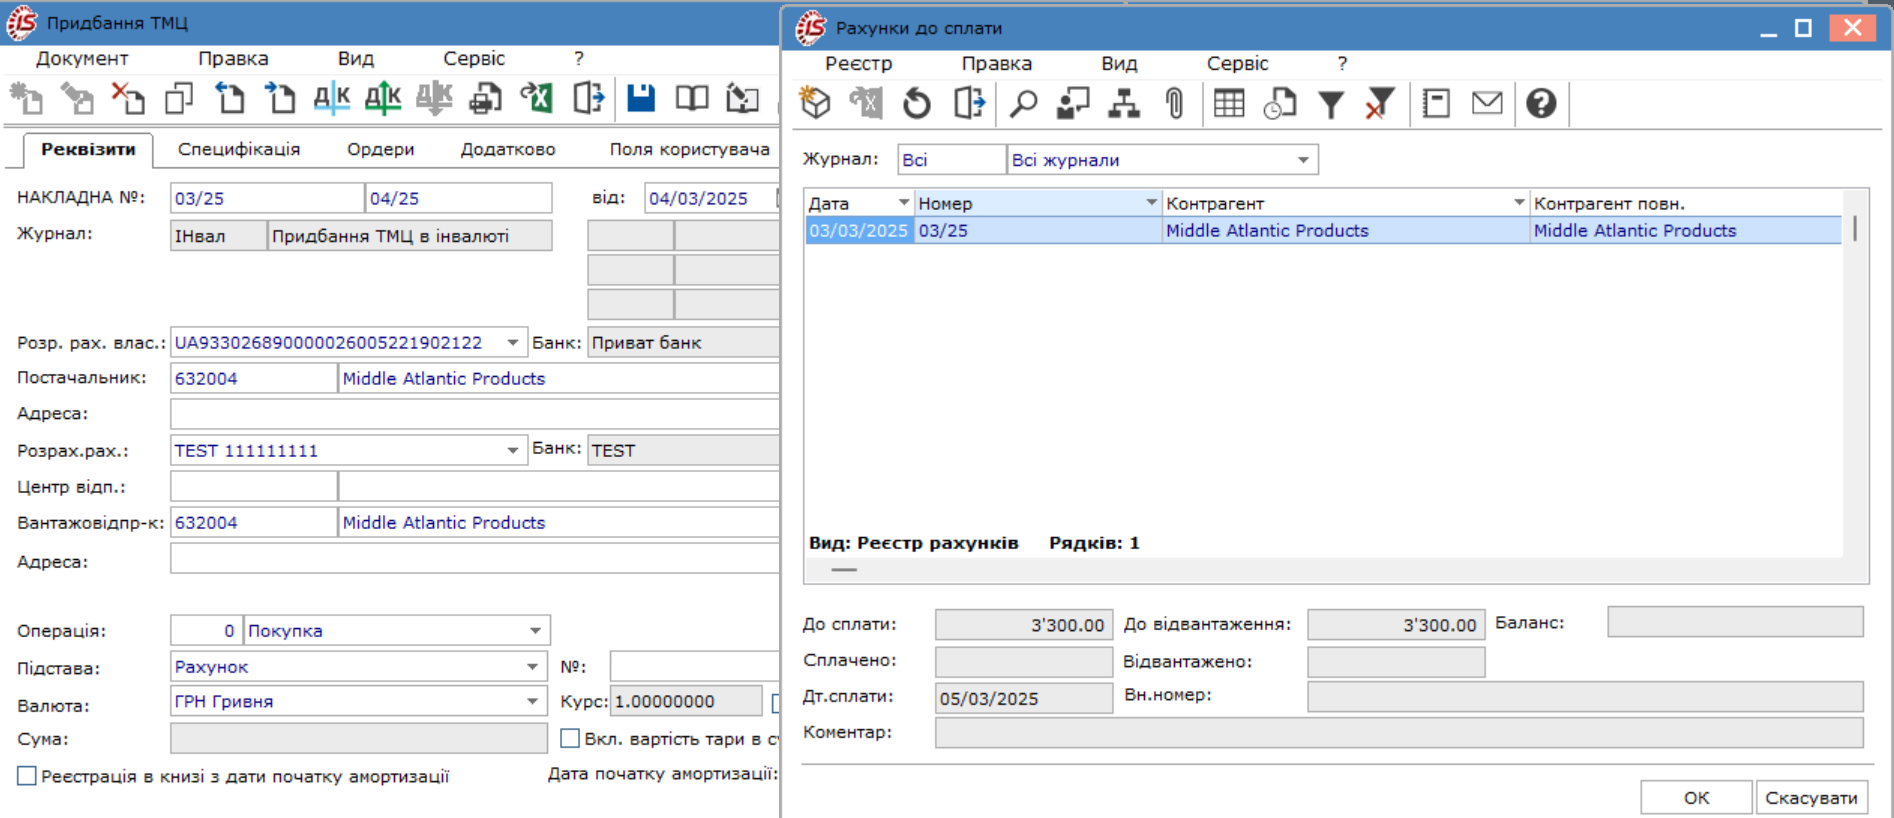Select the 03/25 Middle Atlantic Products row
The height and width of the screenshot is (818, 1894).
1323,230
